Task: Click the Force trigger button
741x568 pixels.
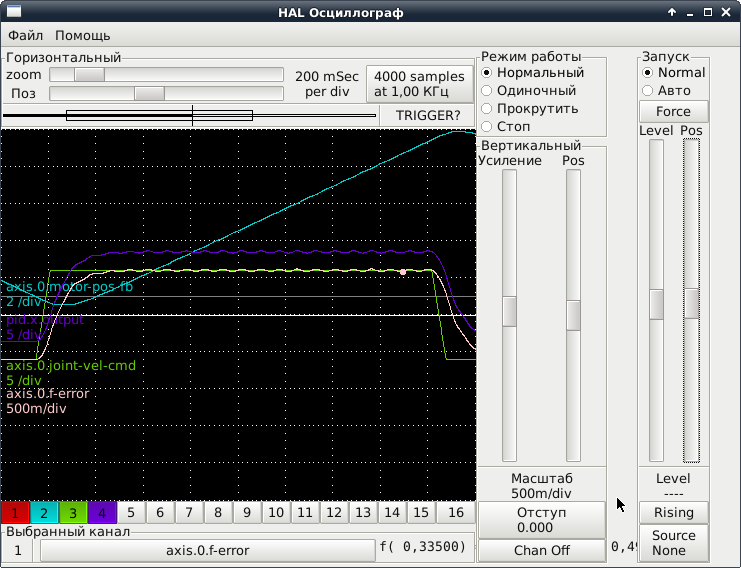Action: click(x=673, y=112)
